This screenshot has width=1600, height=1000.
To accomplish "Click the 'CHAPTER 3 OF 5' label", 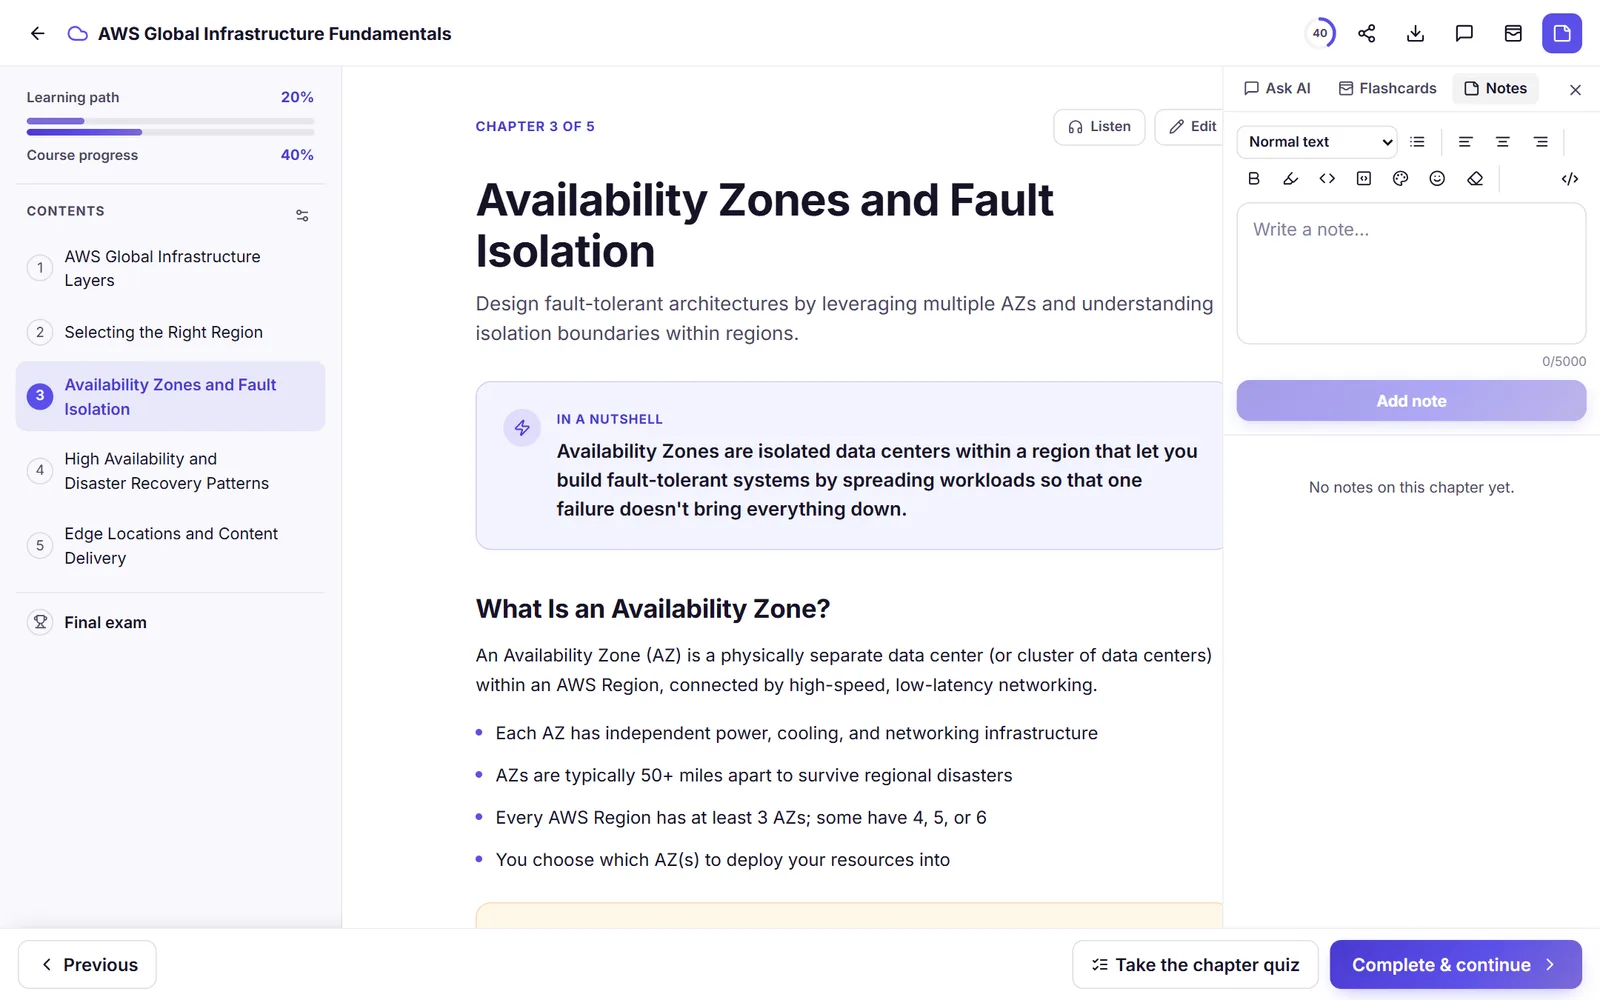I will 535,126.
